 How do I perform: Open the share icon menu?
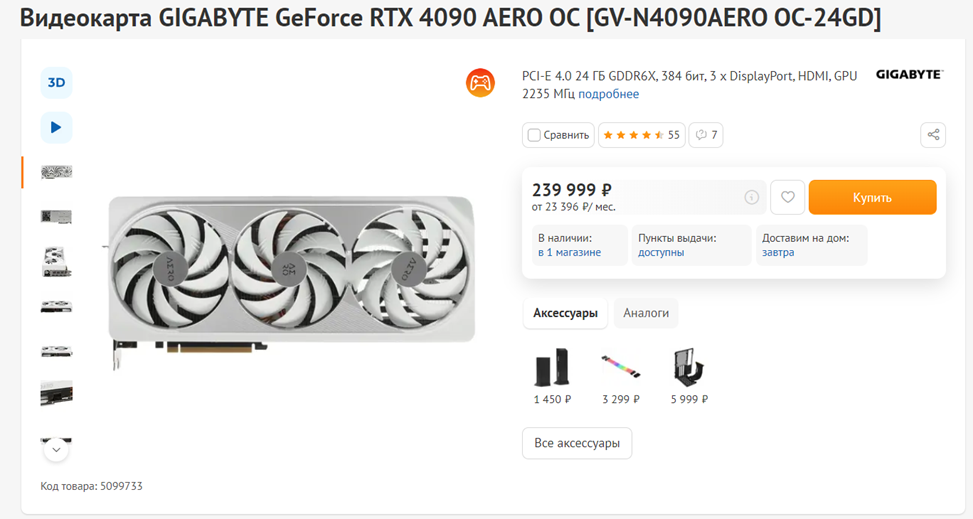tap(933, 135)
